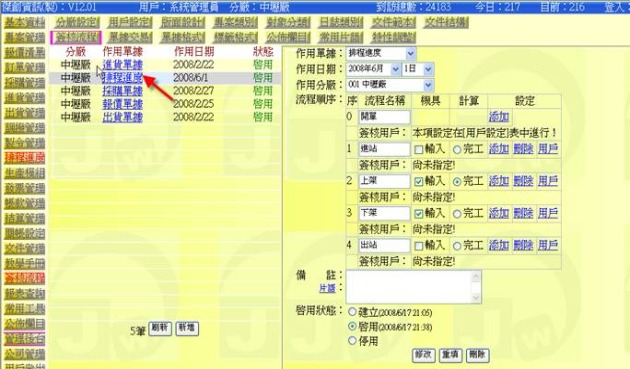Screen dimensions: 630x369
Task: Open the day dropdown showing 1日
Action: [418, 69]
